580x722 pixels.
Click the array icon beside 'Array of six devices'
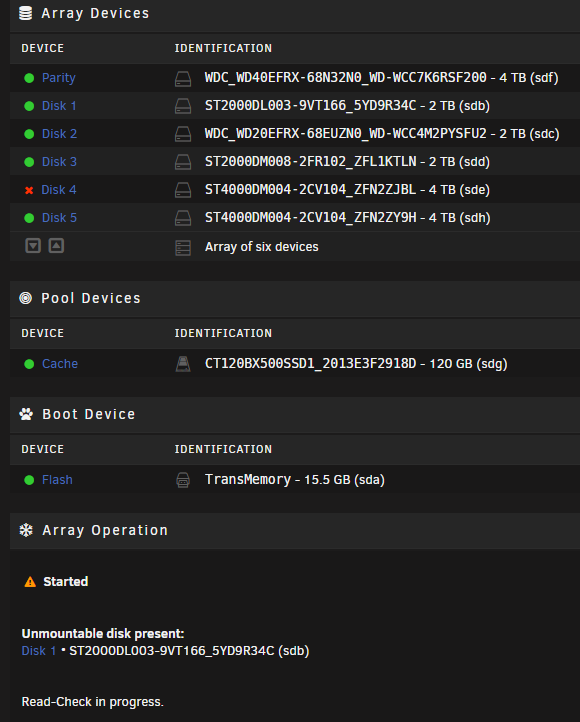[x=183, y=248]
